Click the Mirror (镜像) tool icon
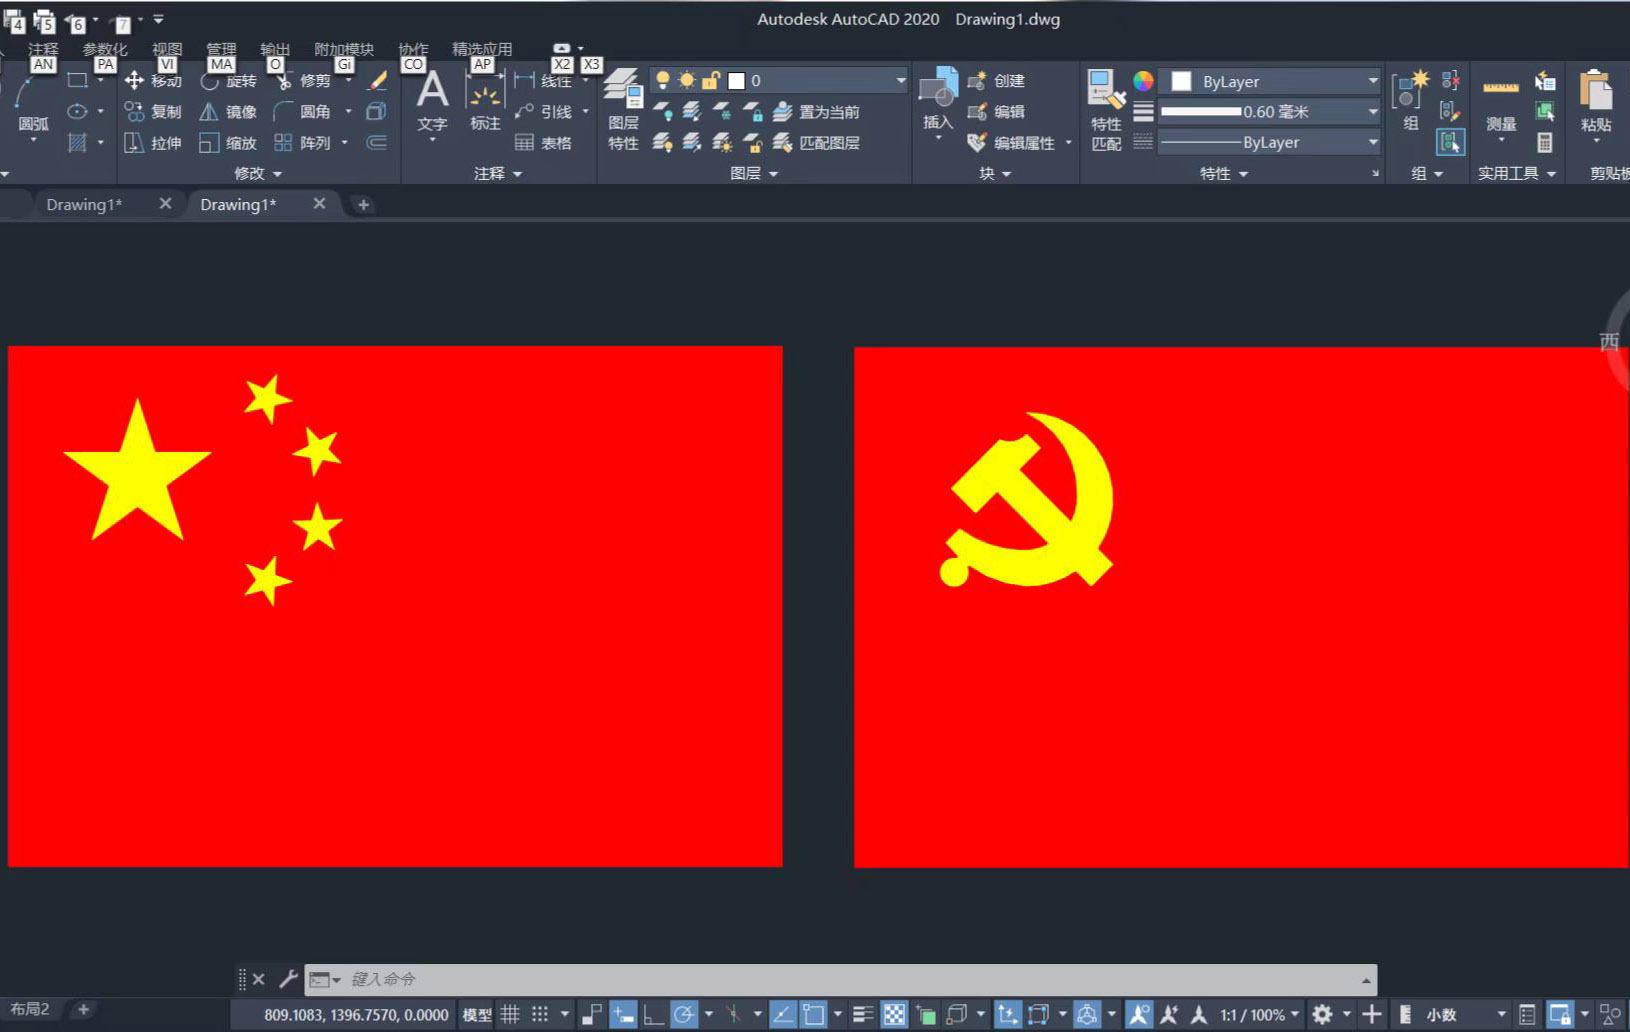 (209, 112)
